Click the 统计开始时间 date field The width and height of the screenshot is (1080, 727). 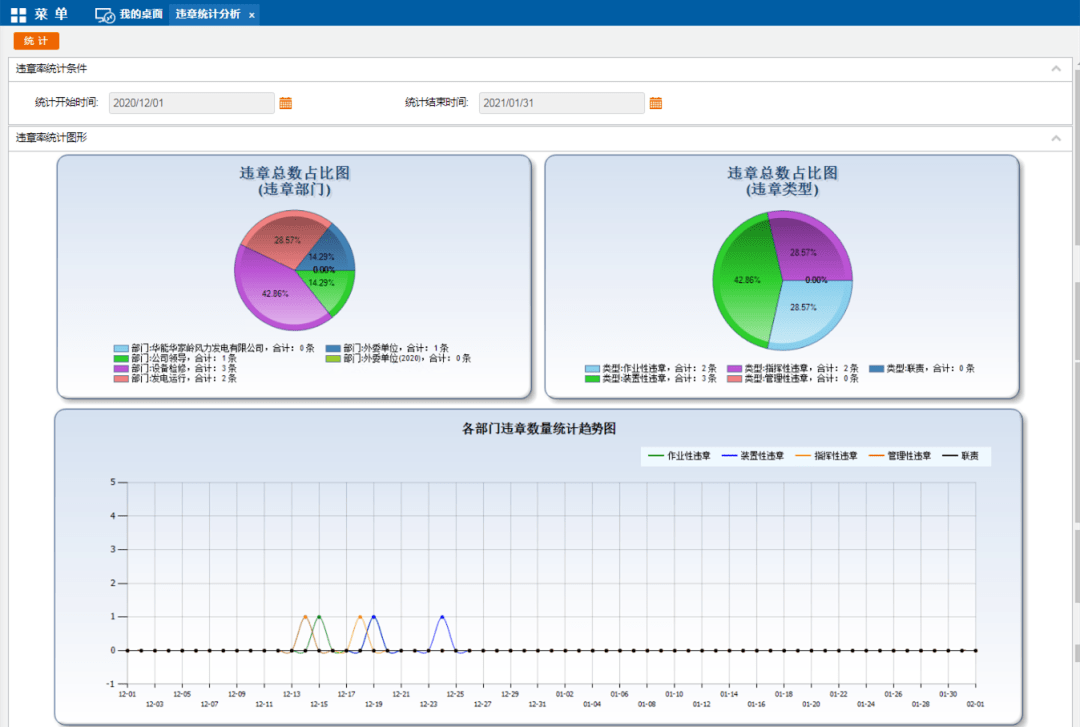coord(191,103)
